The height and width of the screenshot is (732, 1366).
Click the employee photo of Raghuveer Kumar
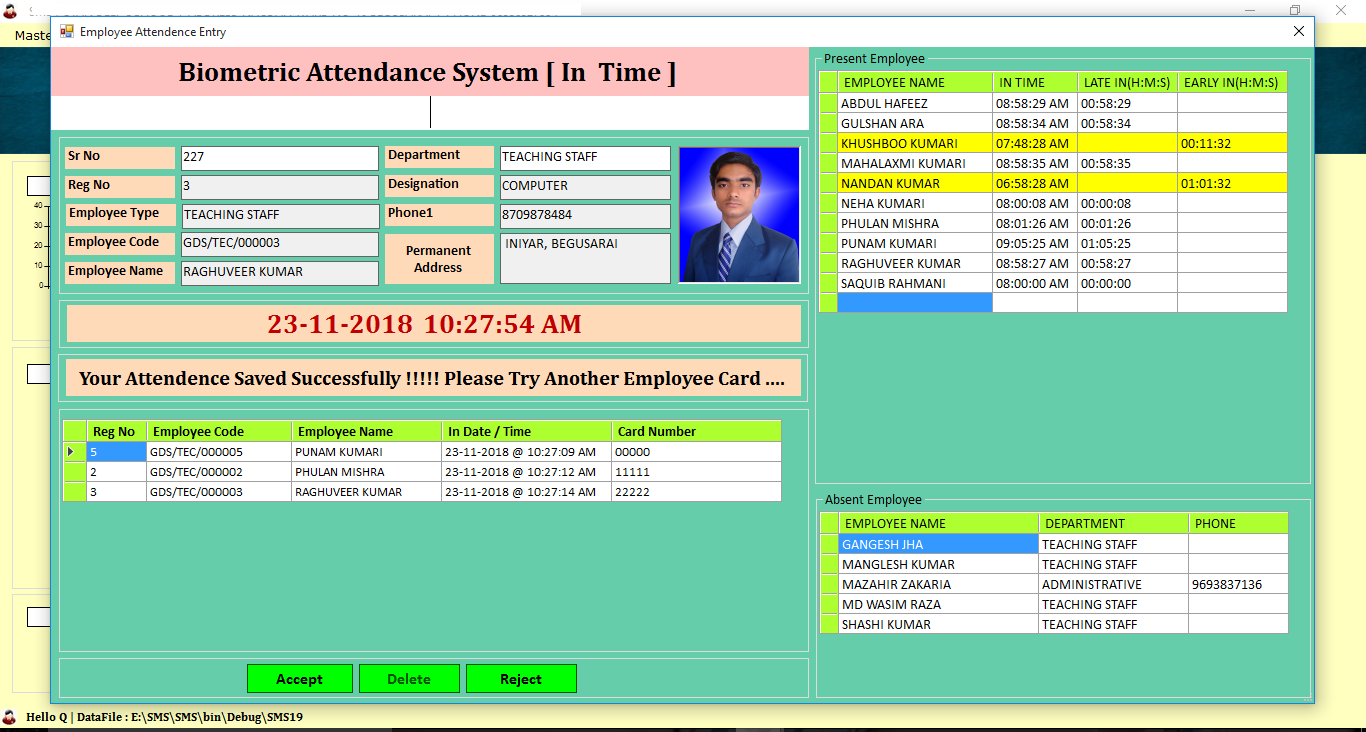point(739,215)
